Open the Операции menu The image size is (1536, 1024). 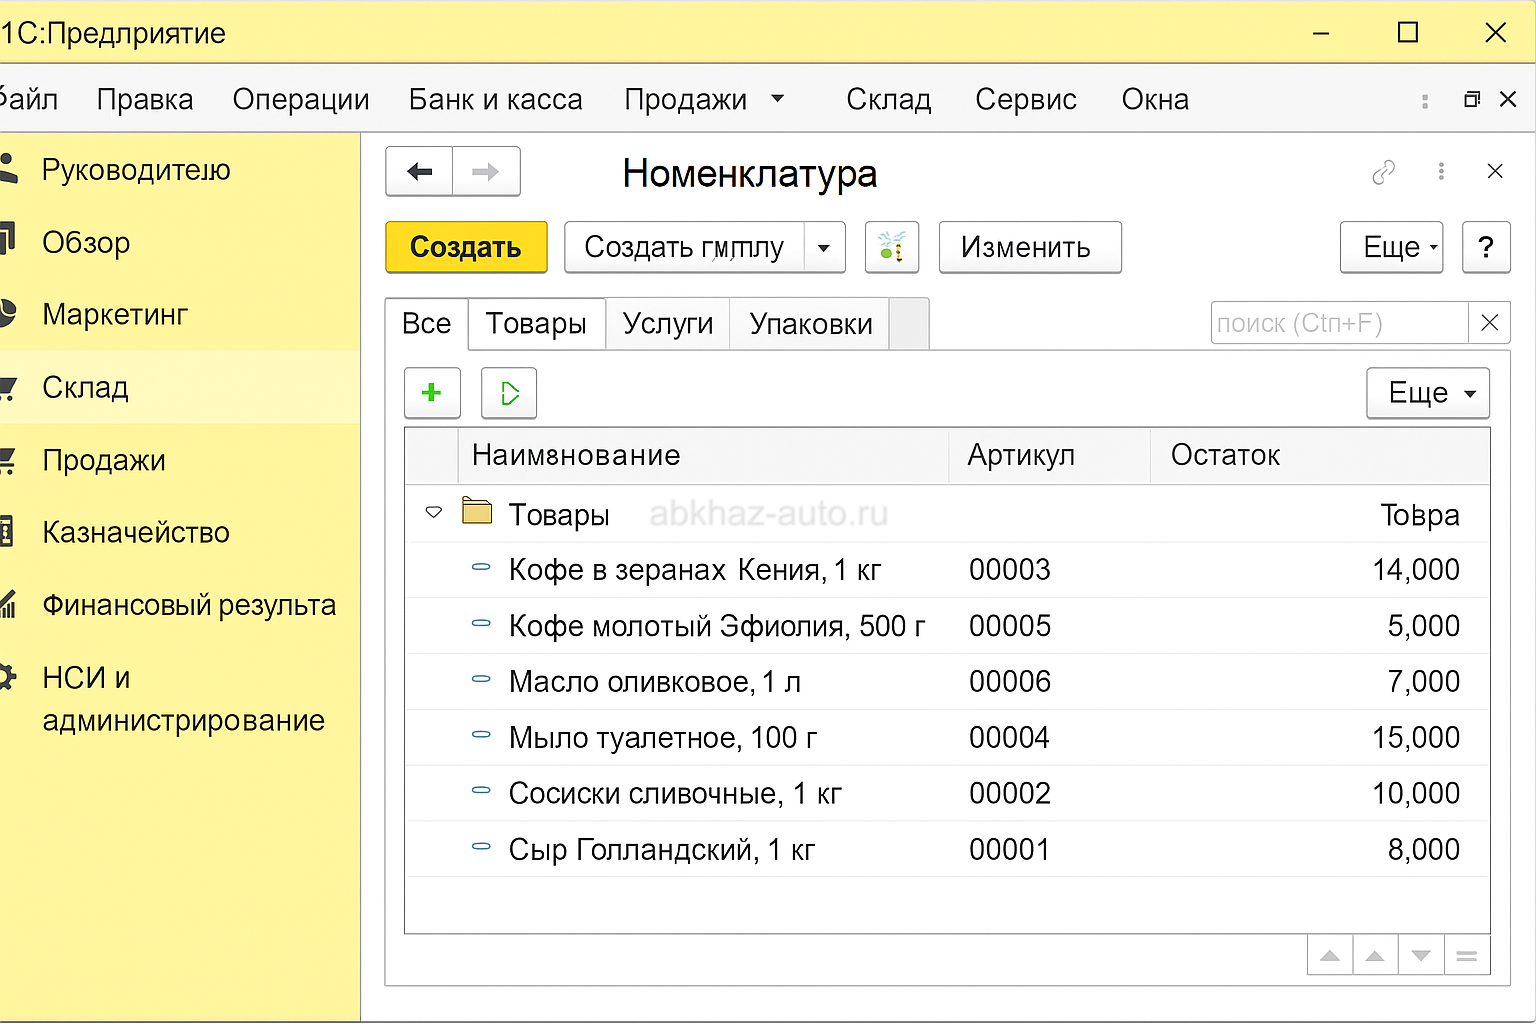(301, 99)
